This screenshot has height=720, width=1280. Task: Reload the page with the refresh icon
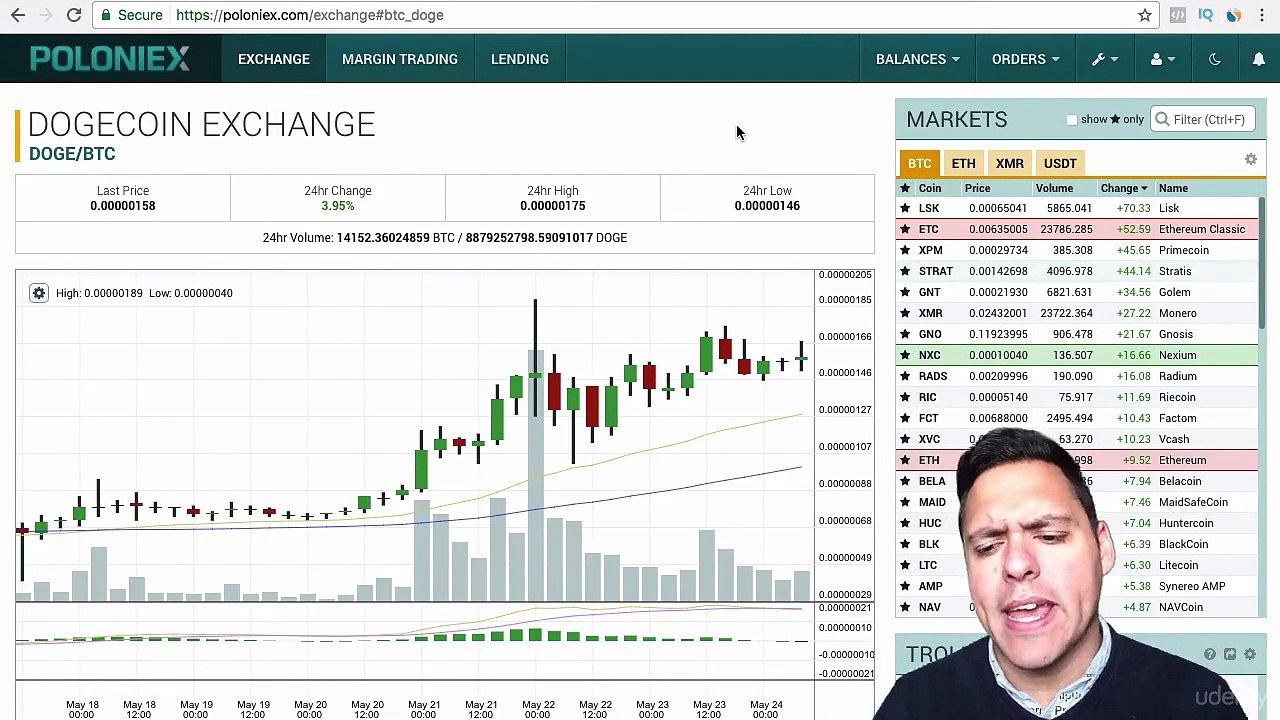click(74, 15)
